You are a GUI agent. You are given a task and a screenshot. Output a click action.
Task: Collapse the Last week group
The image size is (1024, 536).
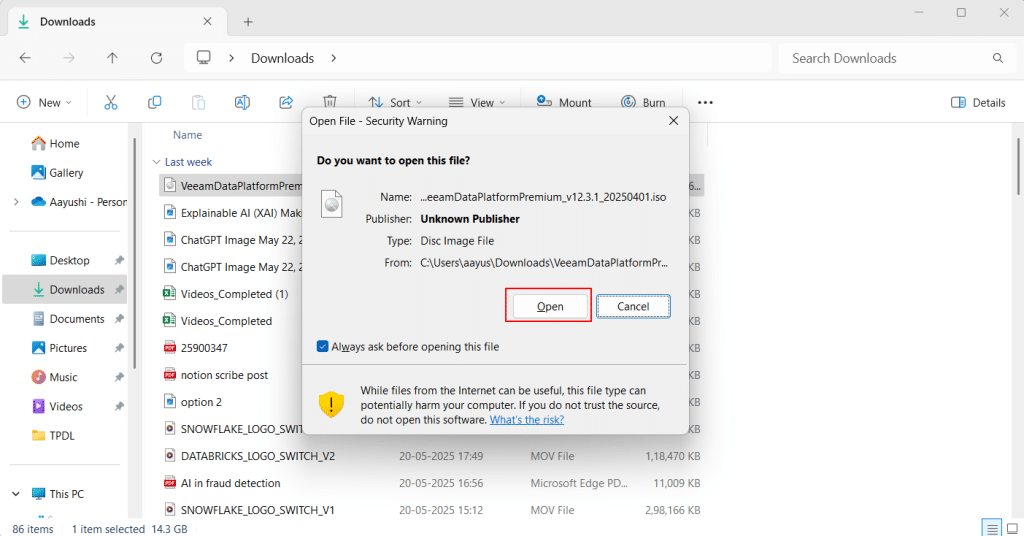point(156,162)
